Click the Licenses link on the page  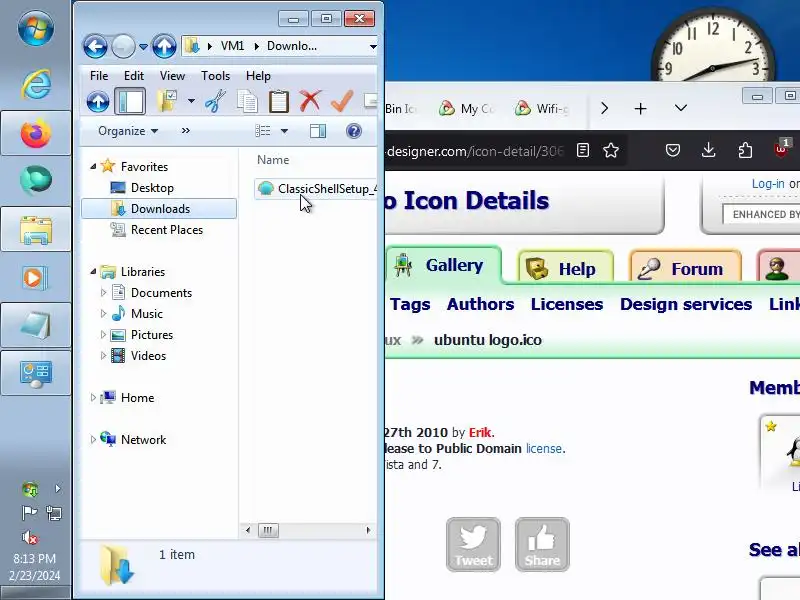567,304
